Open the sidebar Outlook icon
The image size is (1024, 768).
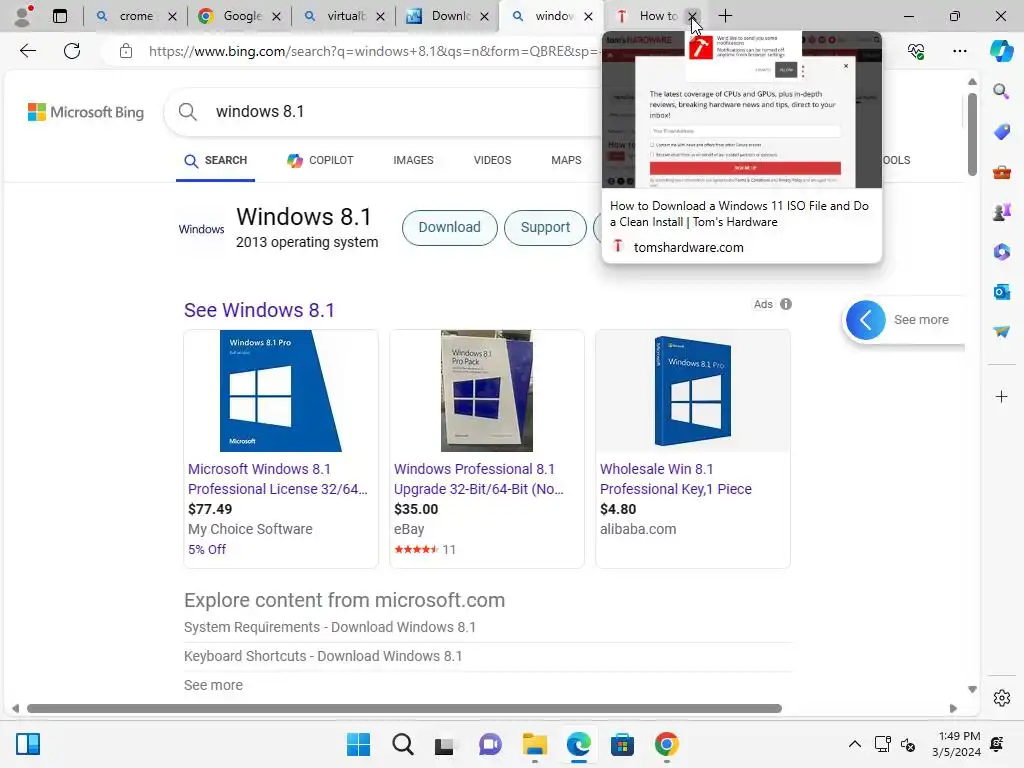[x=1001, y=291]
